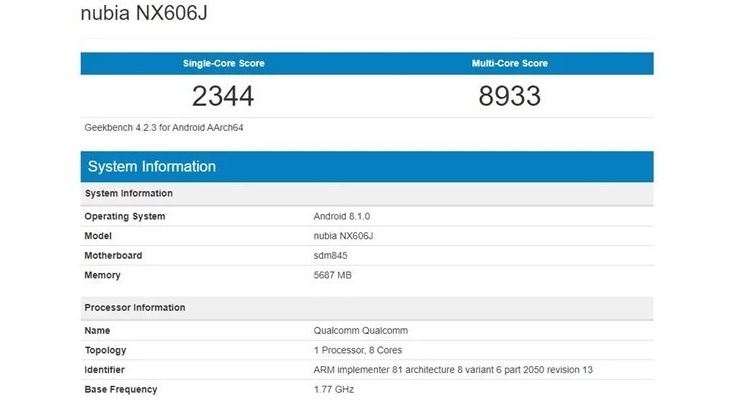Select the Operating System label

125,216
